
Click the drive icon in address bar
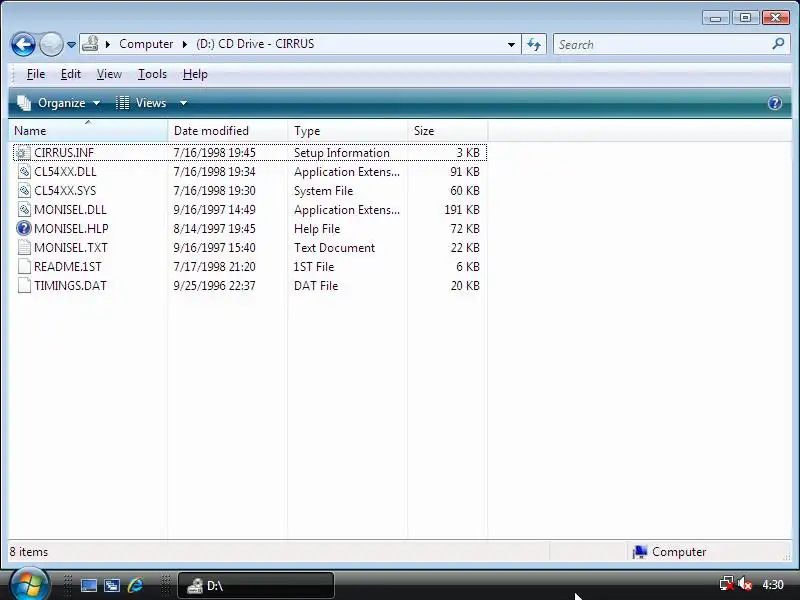[90, 44]
